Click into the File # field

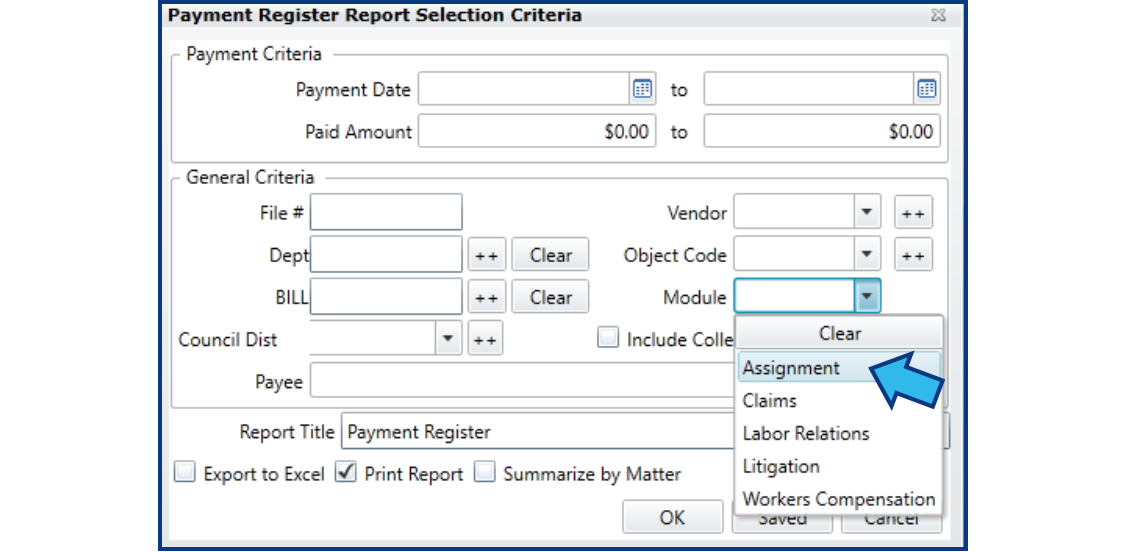point(386,212)
